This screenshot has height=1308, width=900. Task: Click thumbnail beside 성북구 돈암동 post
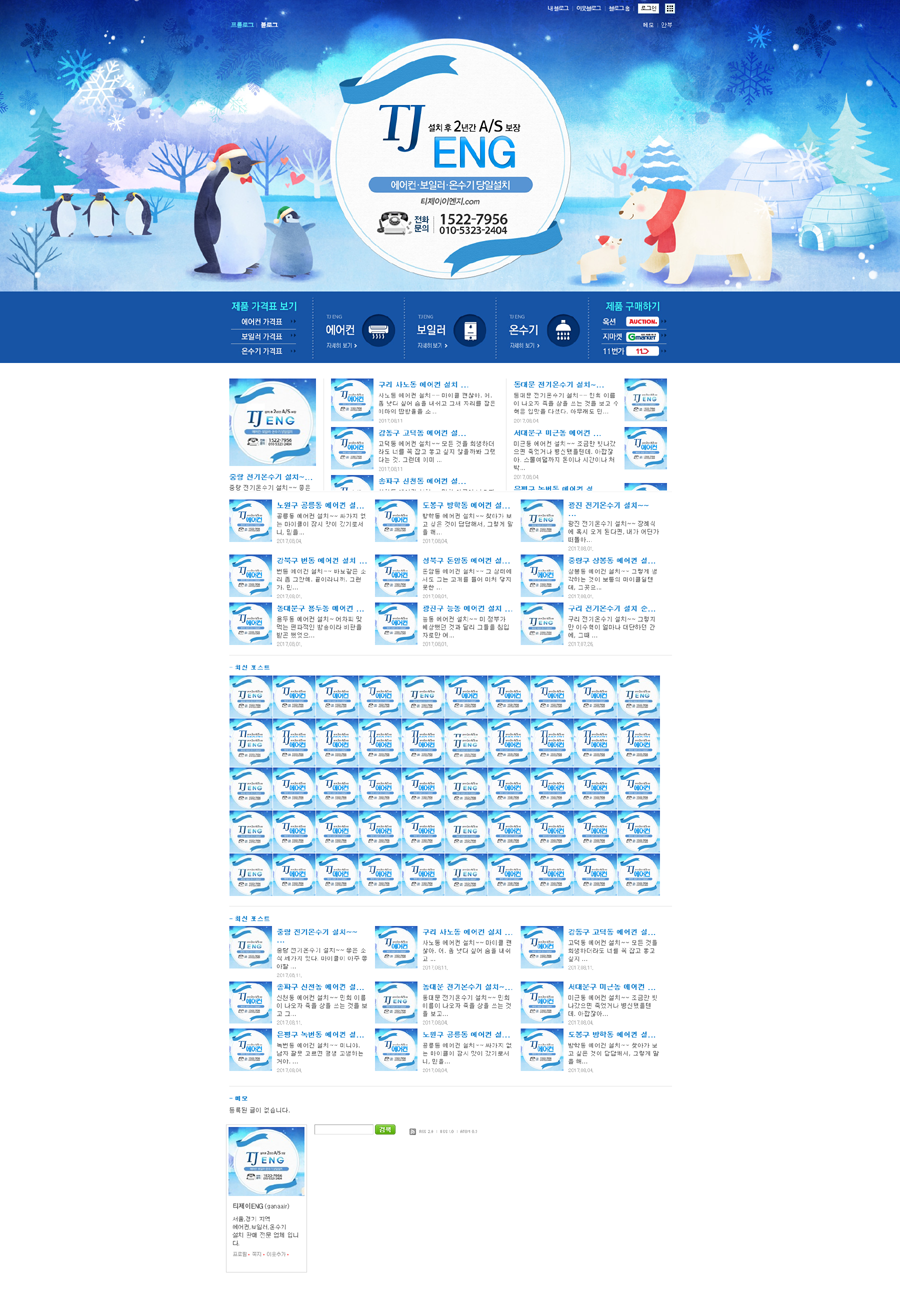[396, 576]
